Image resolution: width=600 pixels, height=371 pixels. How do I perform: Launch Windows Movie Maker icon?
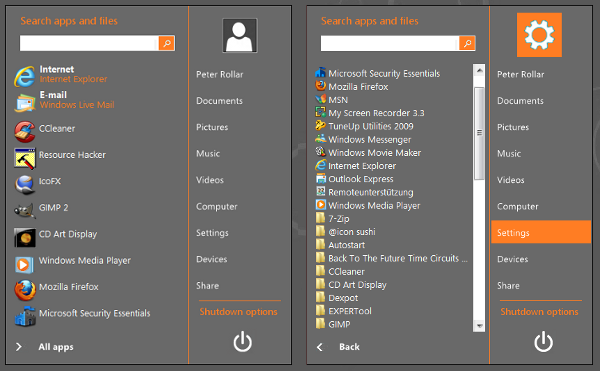320,151
